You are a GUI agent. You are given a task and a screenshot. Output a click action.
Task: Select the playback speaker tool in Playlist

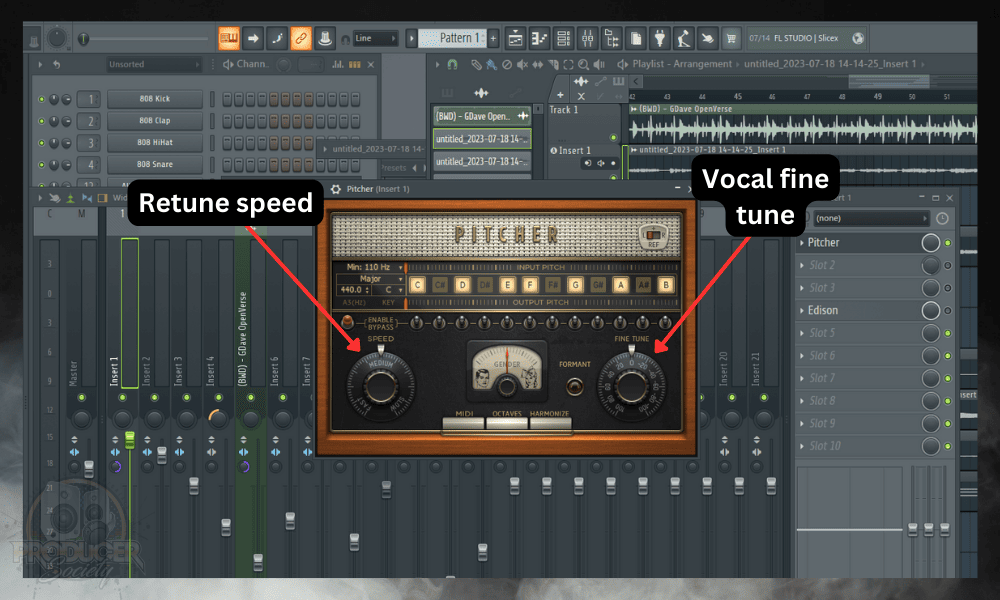(x=599, y=64)
